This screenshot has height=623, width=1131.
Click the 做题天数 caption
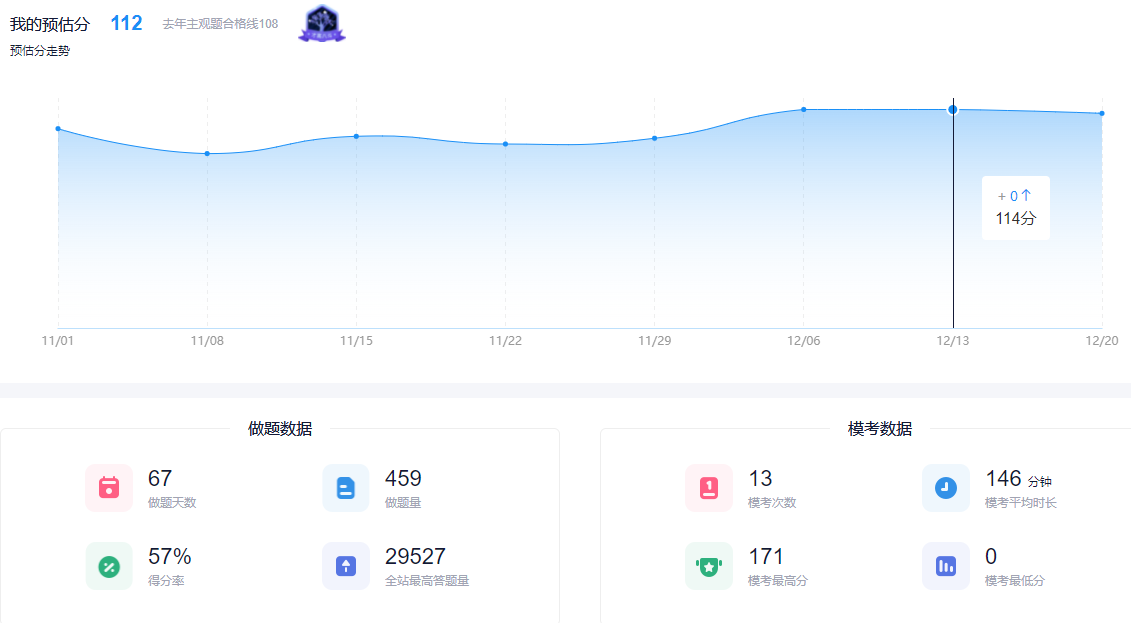172,503
